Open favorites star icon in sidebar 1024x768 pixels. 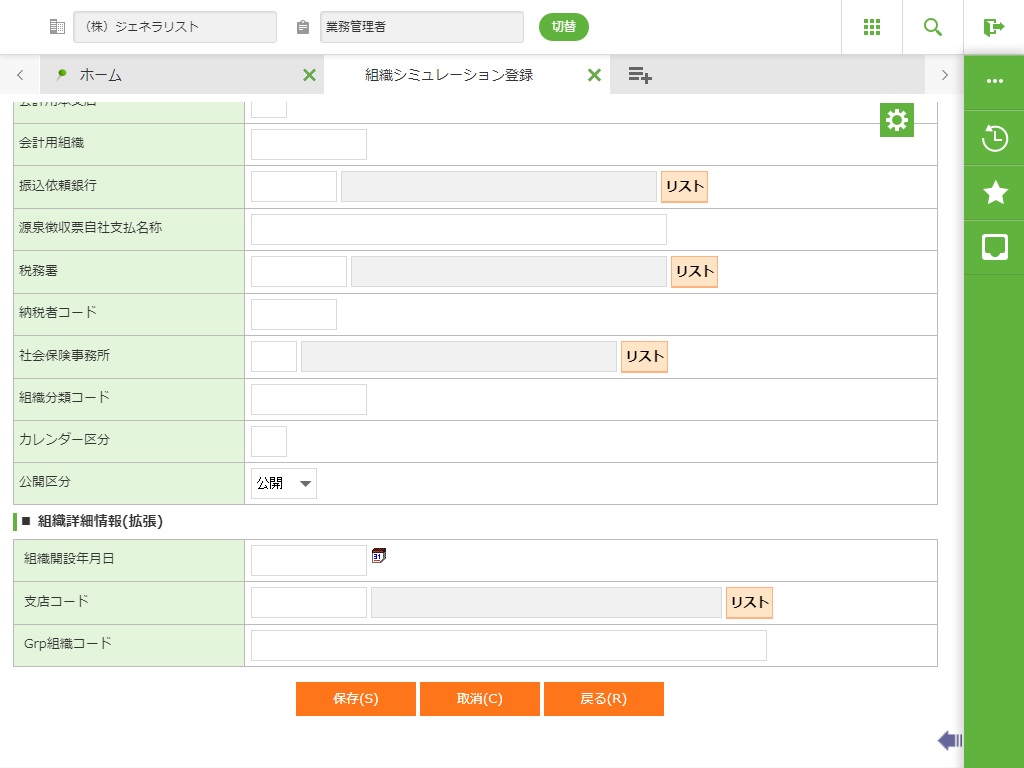[x=995, y=193]
